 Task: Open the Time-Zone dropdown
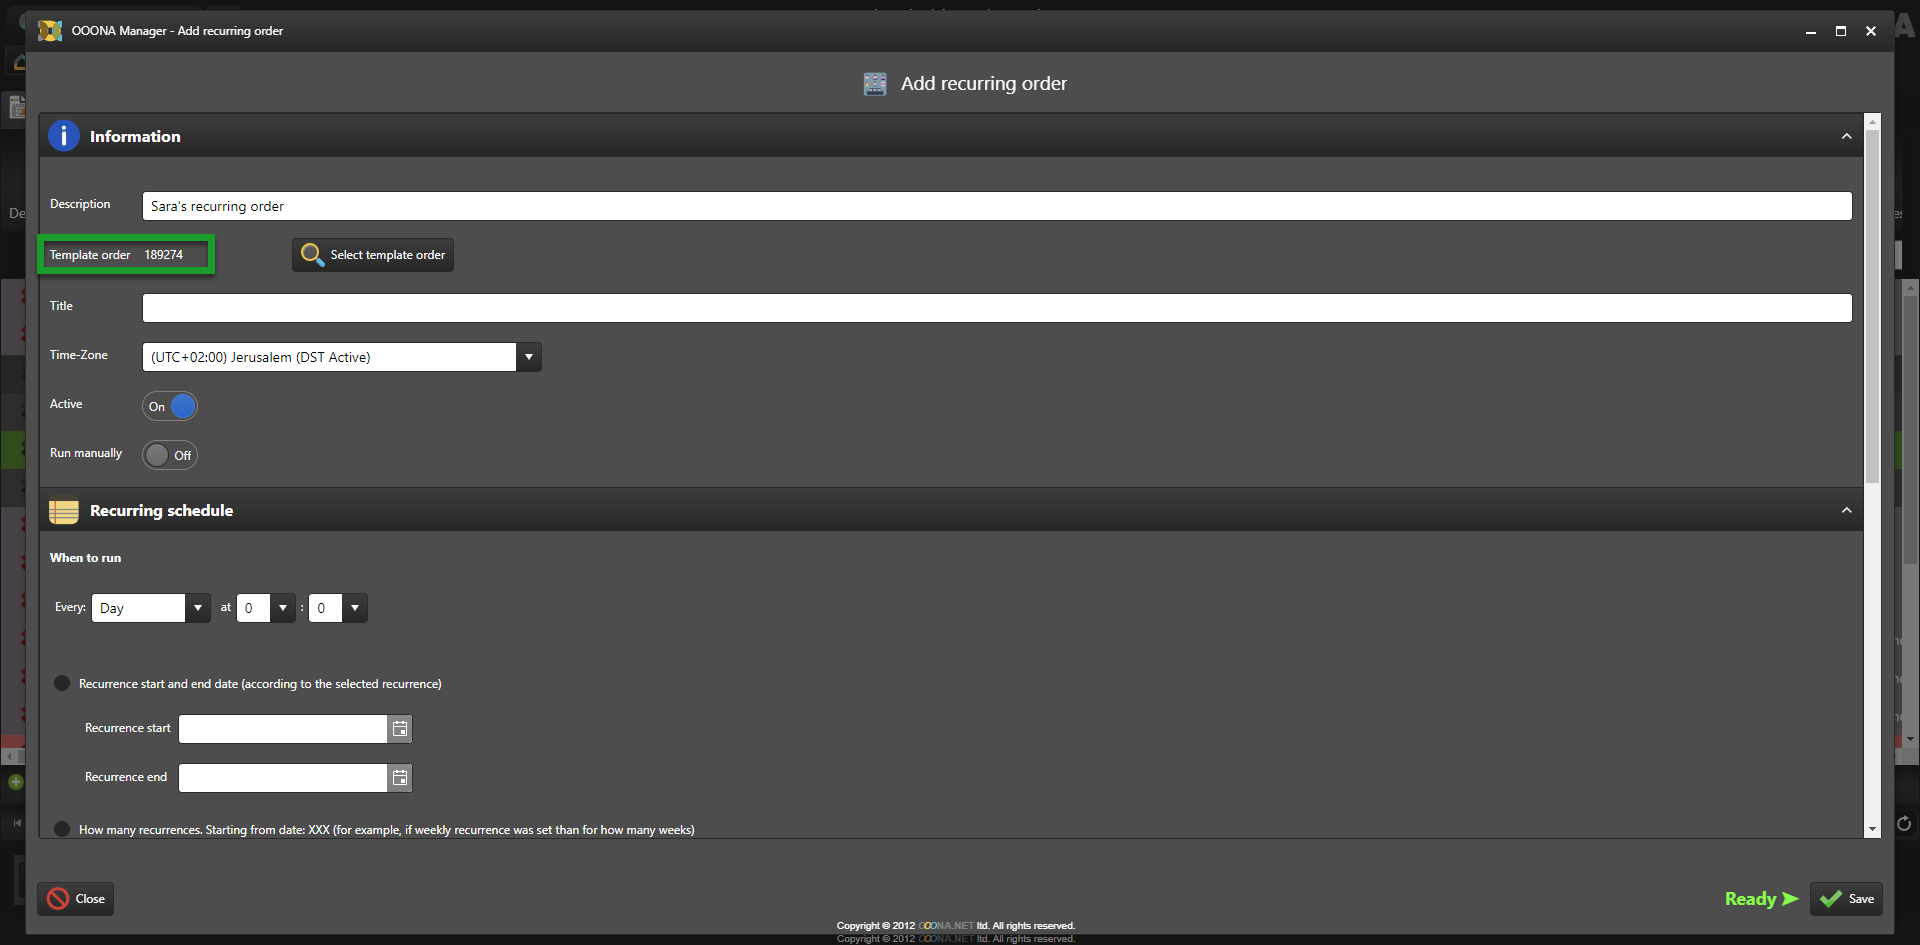pyautogui.click(x=529, y=357)
